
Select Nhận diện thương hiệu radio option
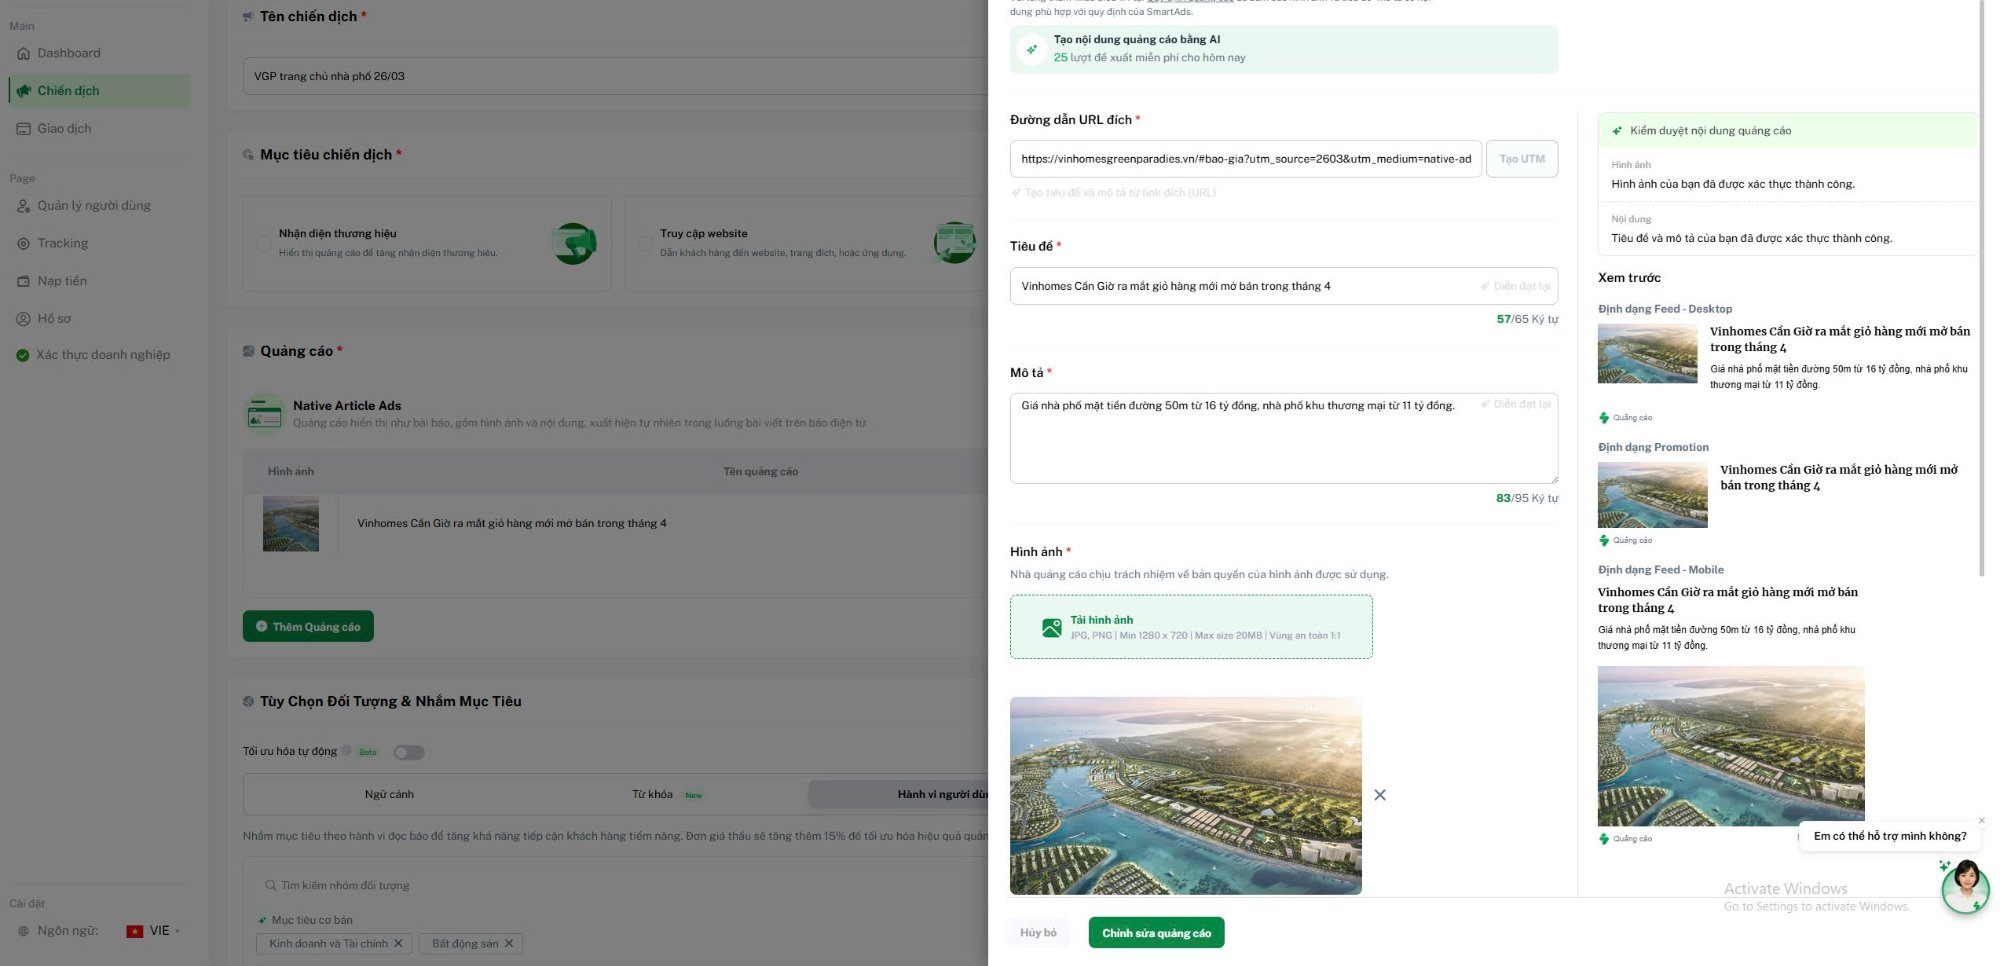(263, 243)
